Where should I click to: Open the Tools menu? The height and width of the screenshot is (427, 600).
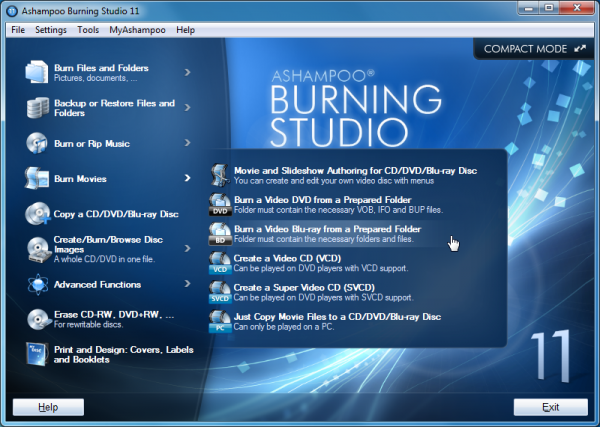pos(88,30)
